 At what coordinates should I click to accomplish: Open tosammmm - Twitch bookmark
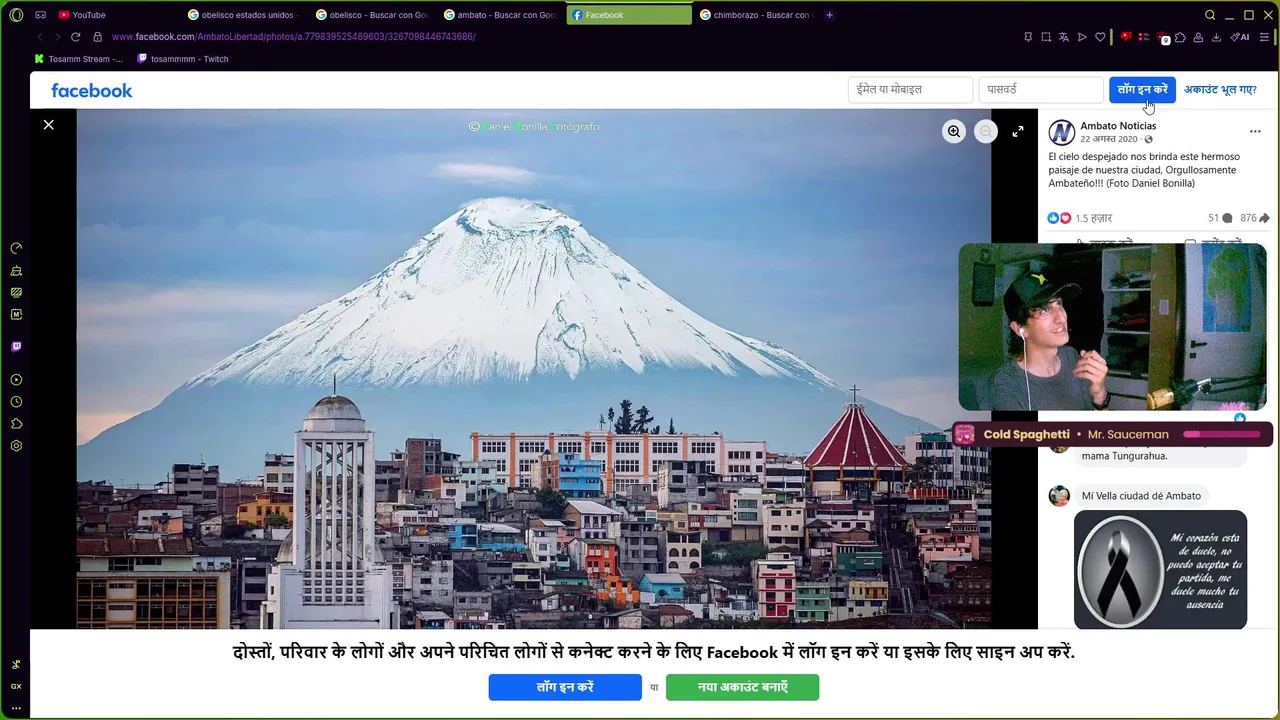tap(183, 59)
